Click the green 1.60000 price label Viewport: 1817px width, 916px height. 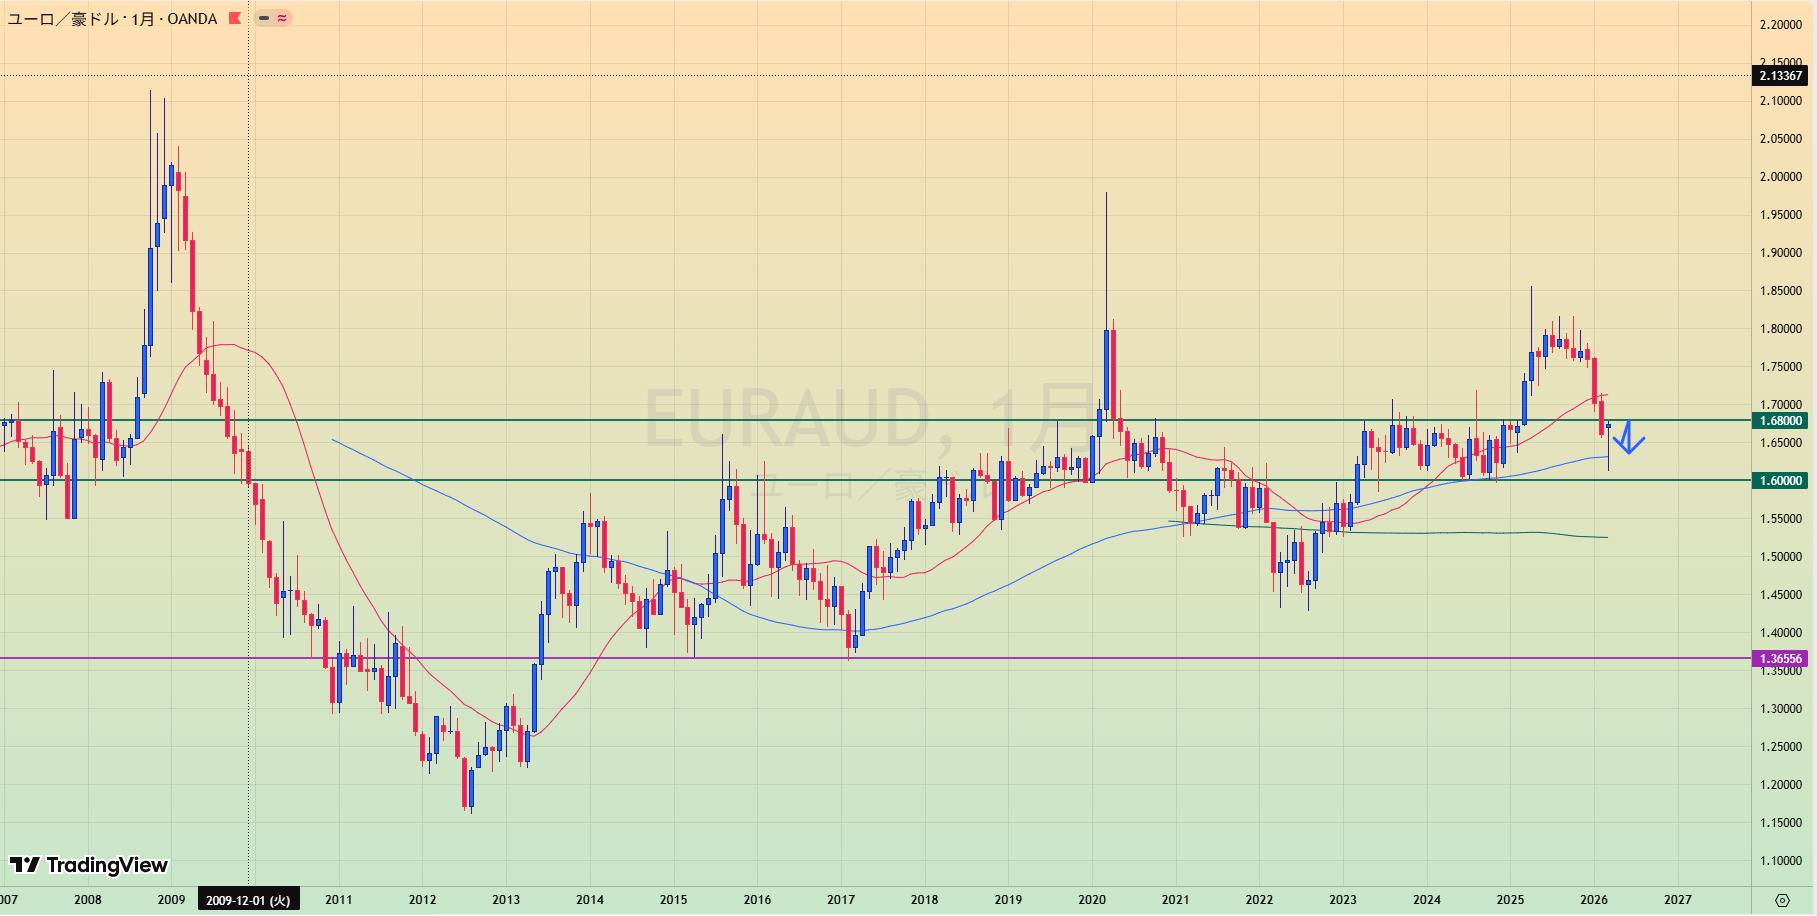point(1780,481)
